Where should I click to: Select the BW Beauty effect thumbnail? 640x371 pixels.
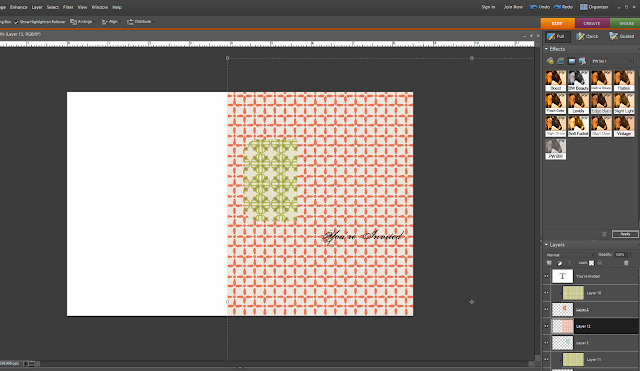(x=578, y=80)
